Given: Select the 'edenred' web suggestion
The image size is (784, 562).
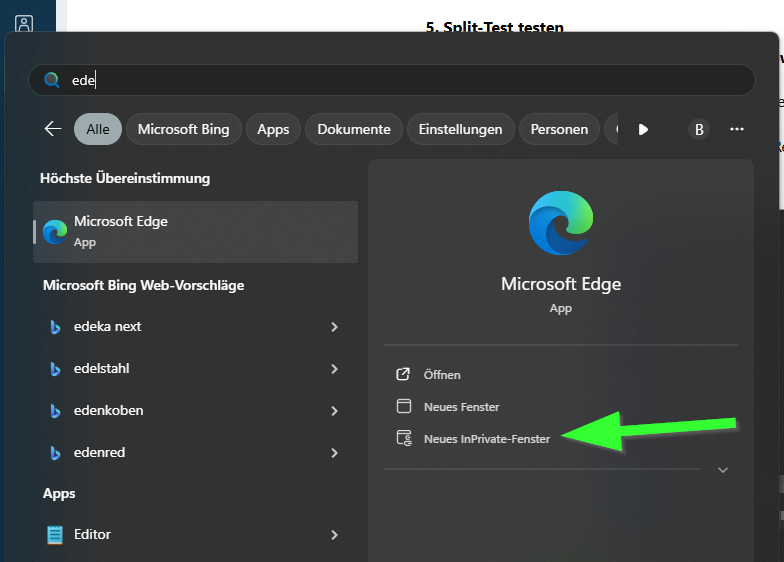Looking at the screenshot, I should pos(196,452).
